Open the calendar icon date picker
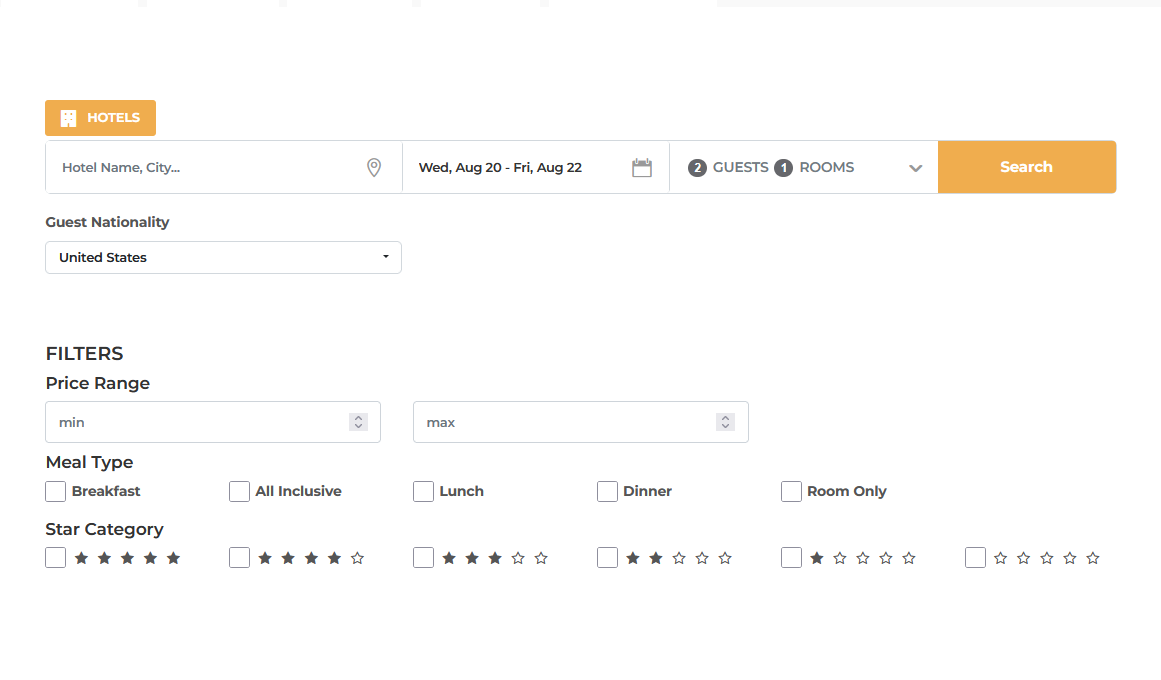Viewport: 1161px width, 680px height. (642, 168)
